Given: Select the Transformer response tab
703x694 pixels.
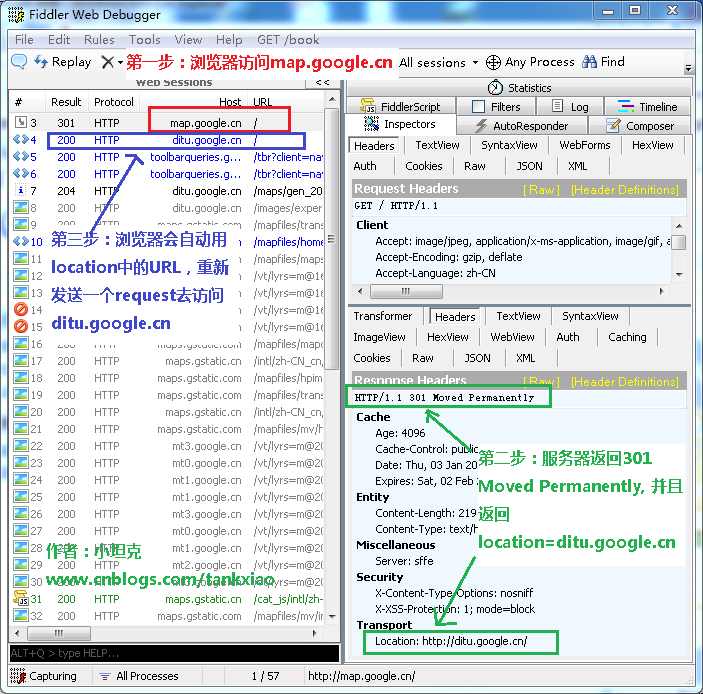Looking at the screenshot, I should (x=382, y=316).
